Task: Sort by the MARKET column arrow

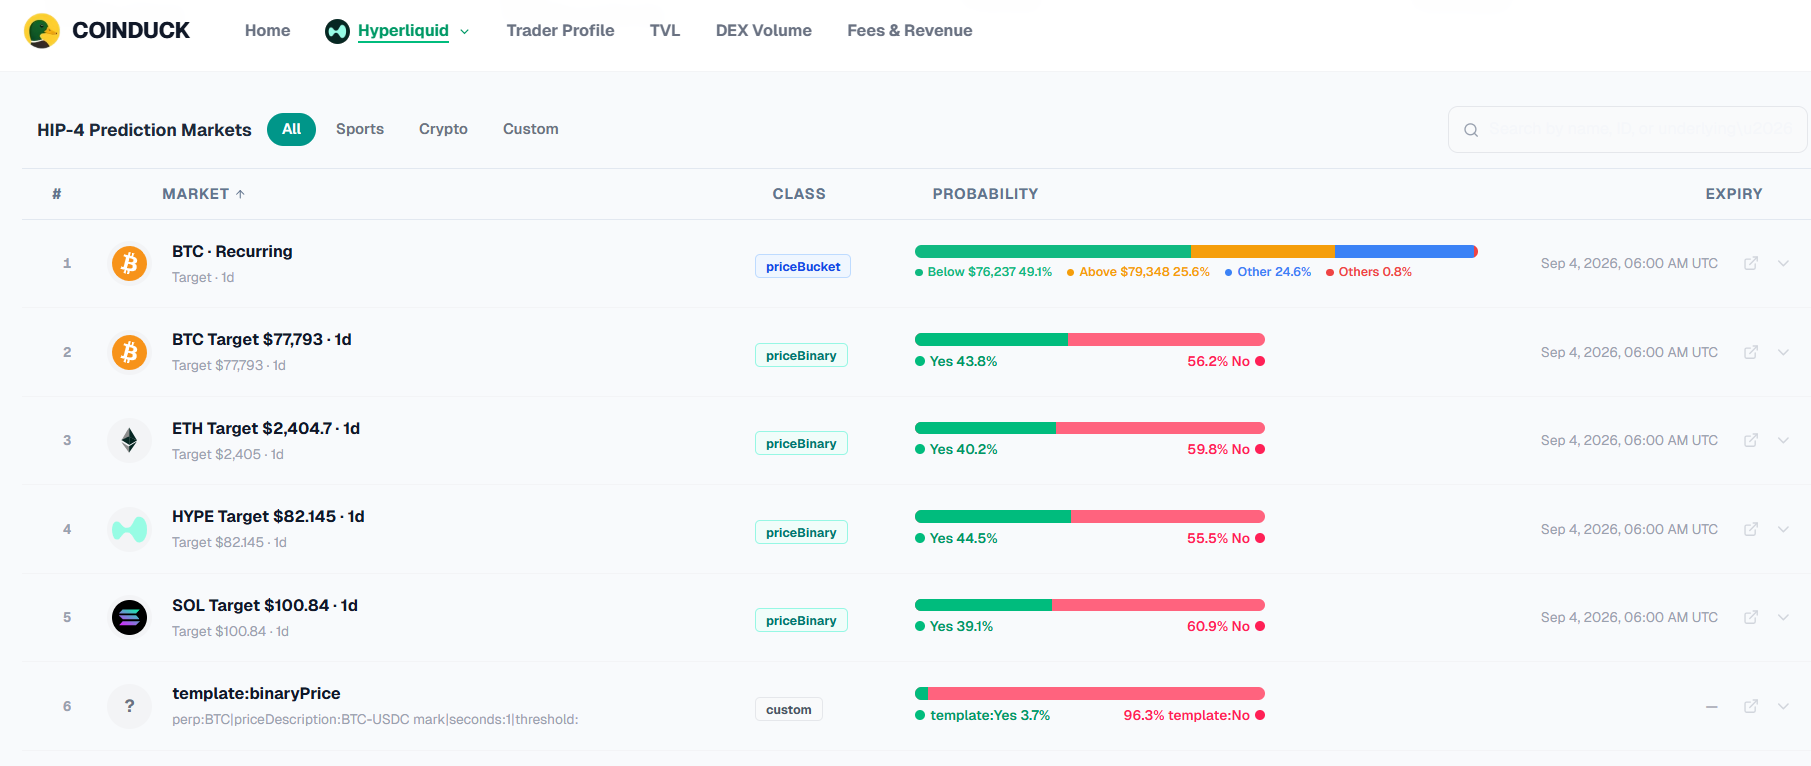Action: coord(240,194)
